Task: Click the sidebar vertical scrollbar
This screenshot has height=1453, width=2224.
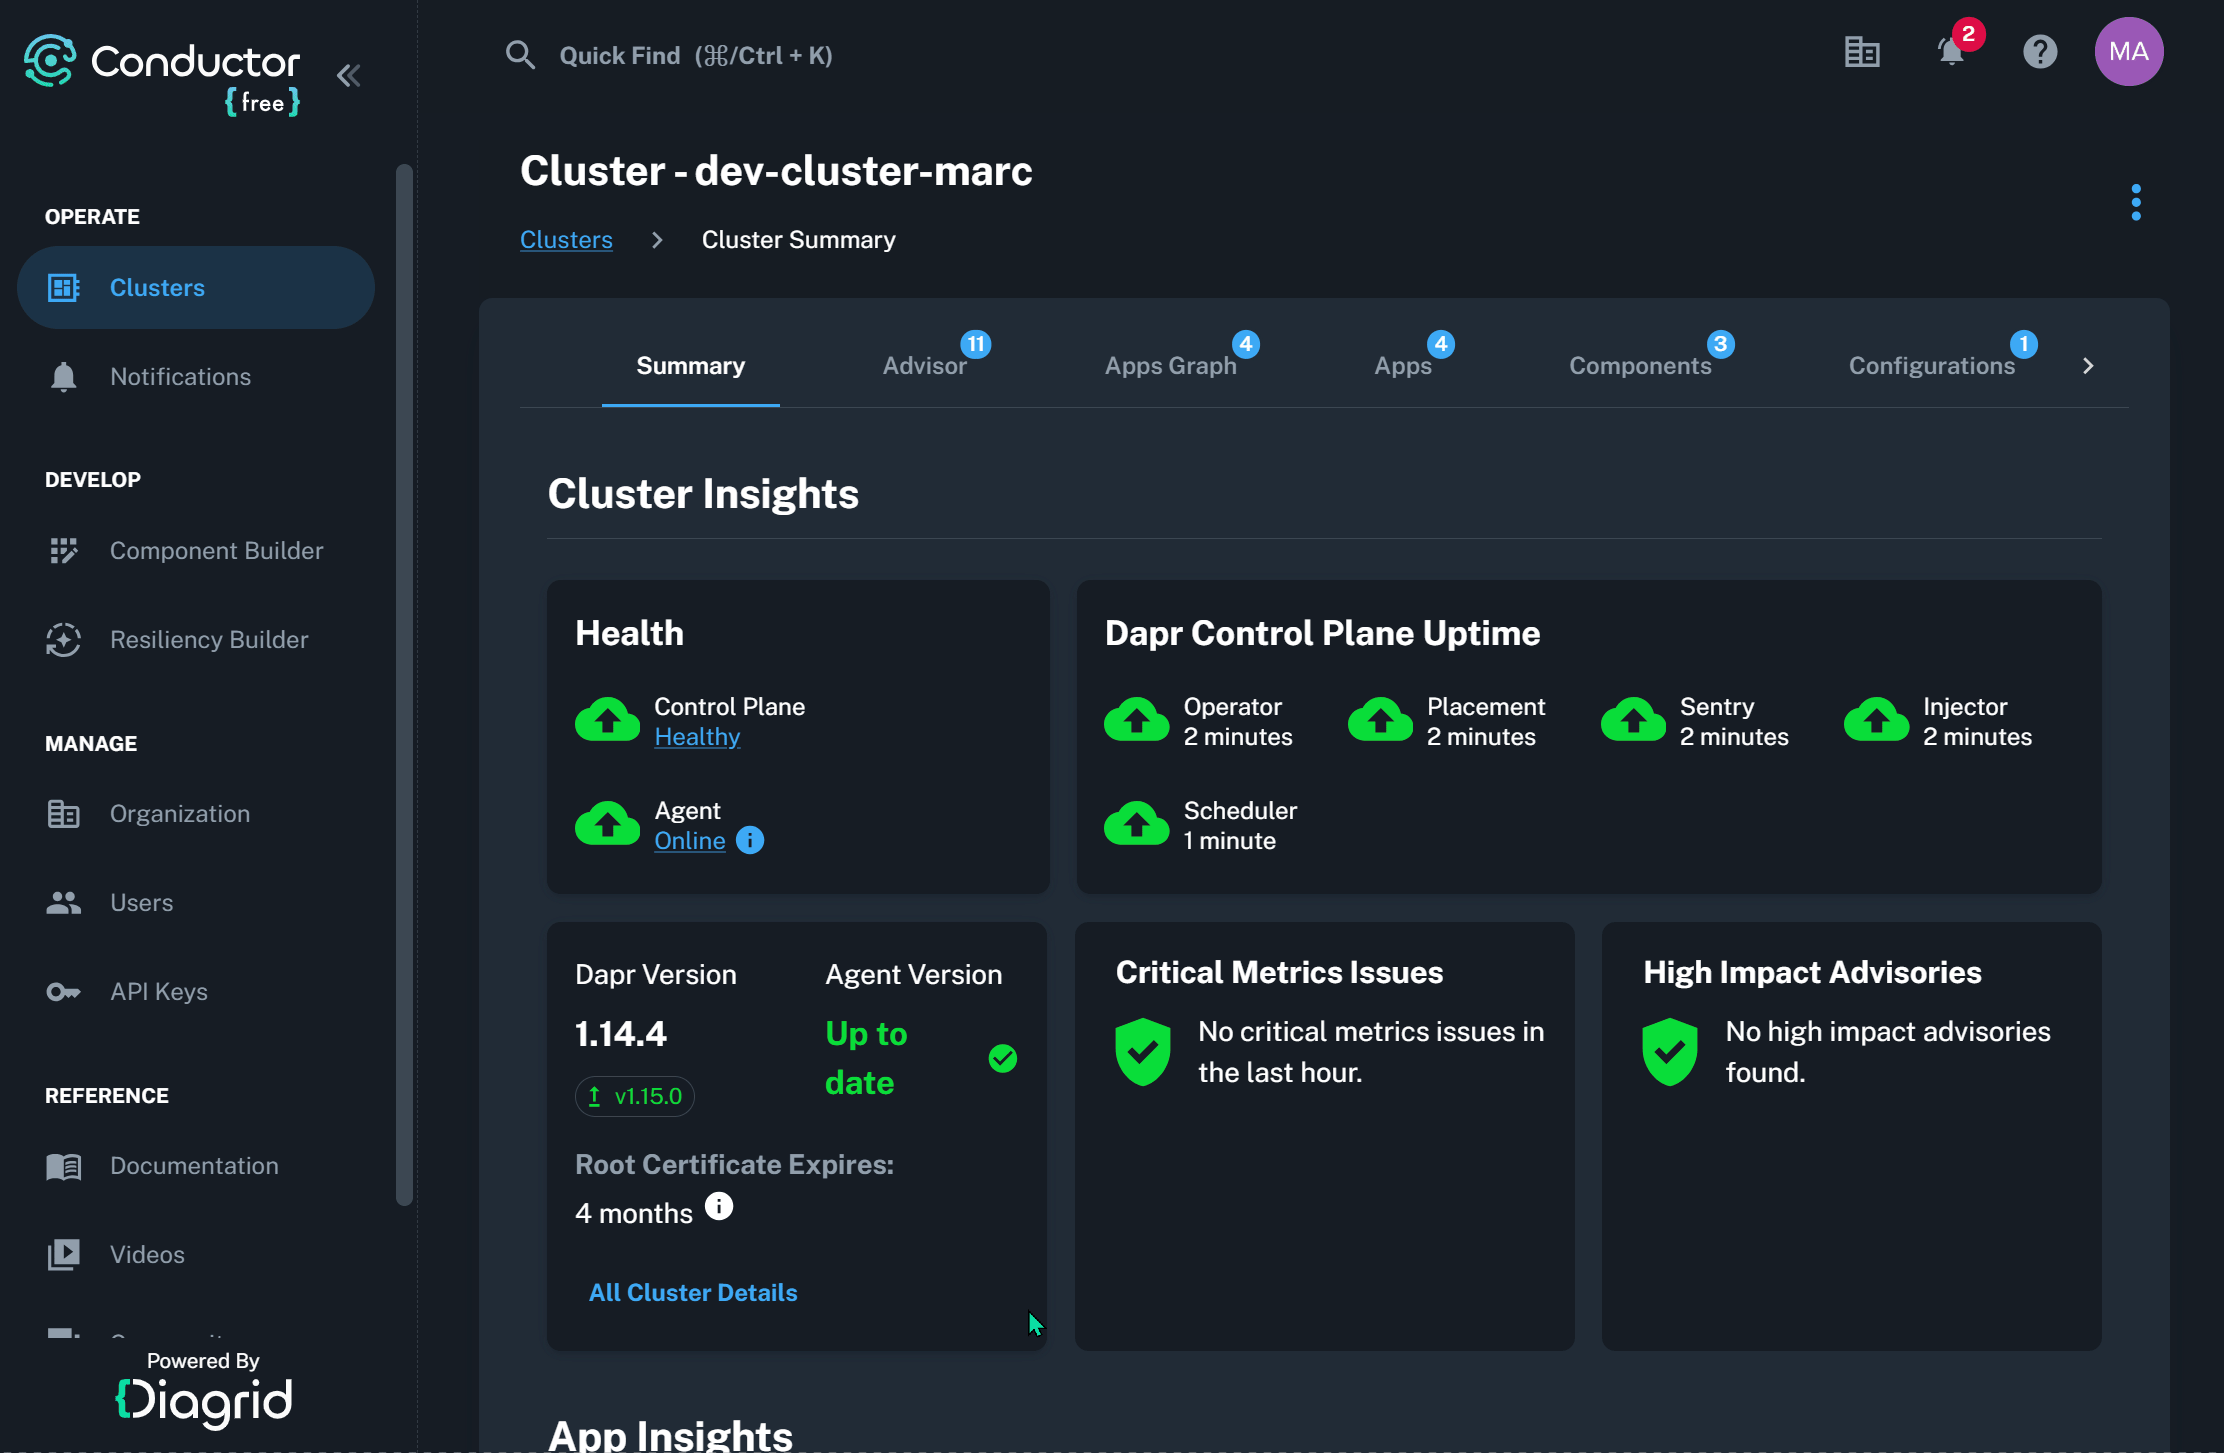Action: [x=404, y=685]
